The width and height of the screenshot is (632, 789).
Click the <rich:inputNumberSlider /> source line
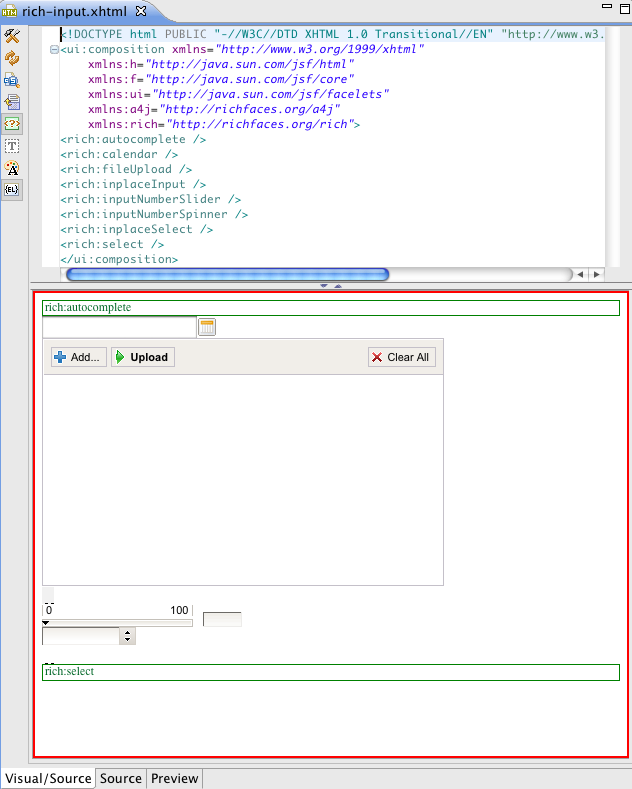click(150, 199)
